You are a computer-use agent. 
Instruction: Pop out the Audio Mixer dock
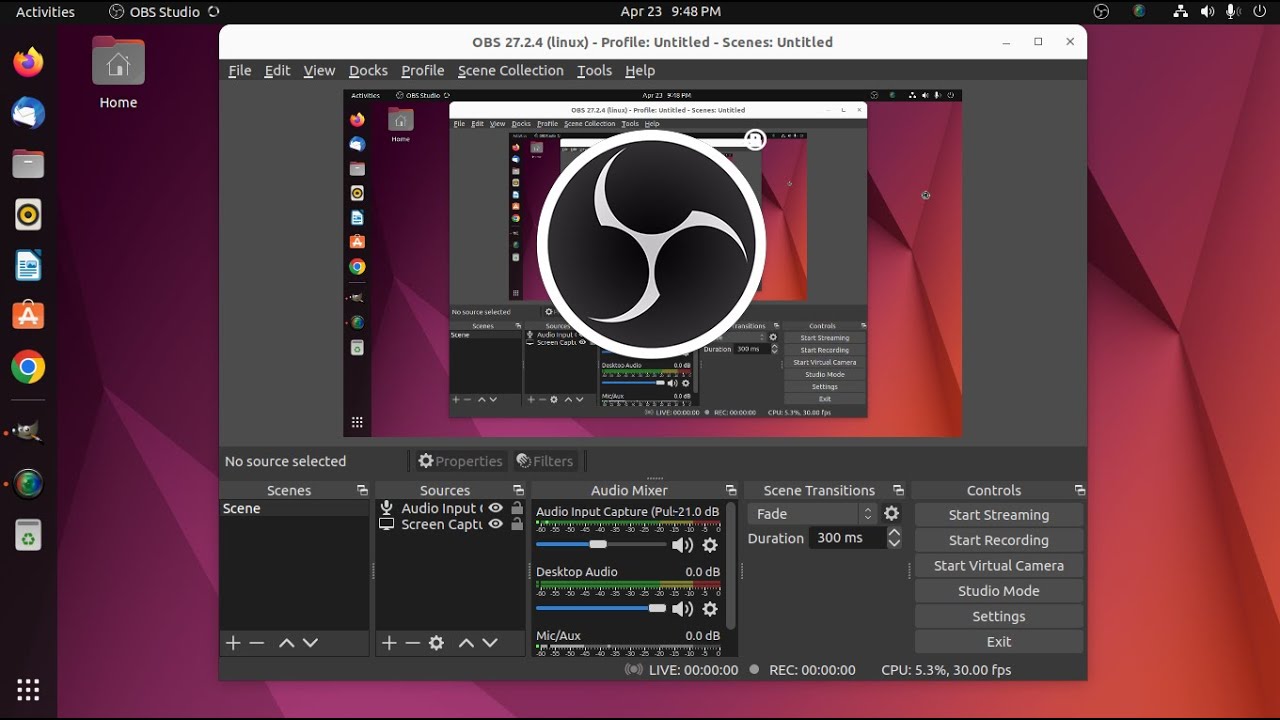[x=731, y=490]
